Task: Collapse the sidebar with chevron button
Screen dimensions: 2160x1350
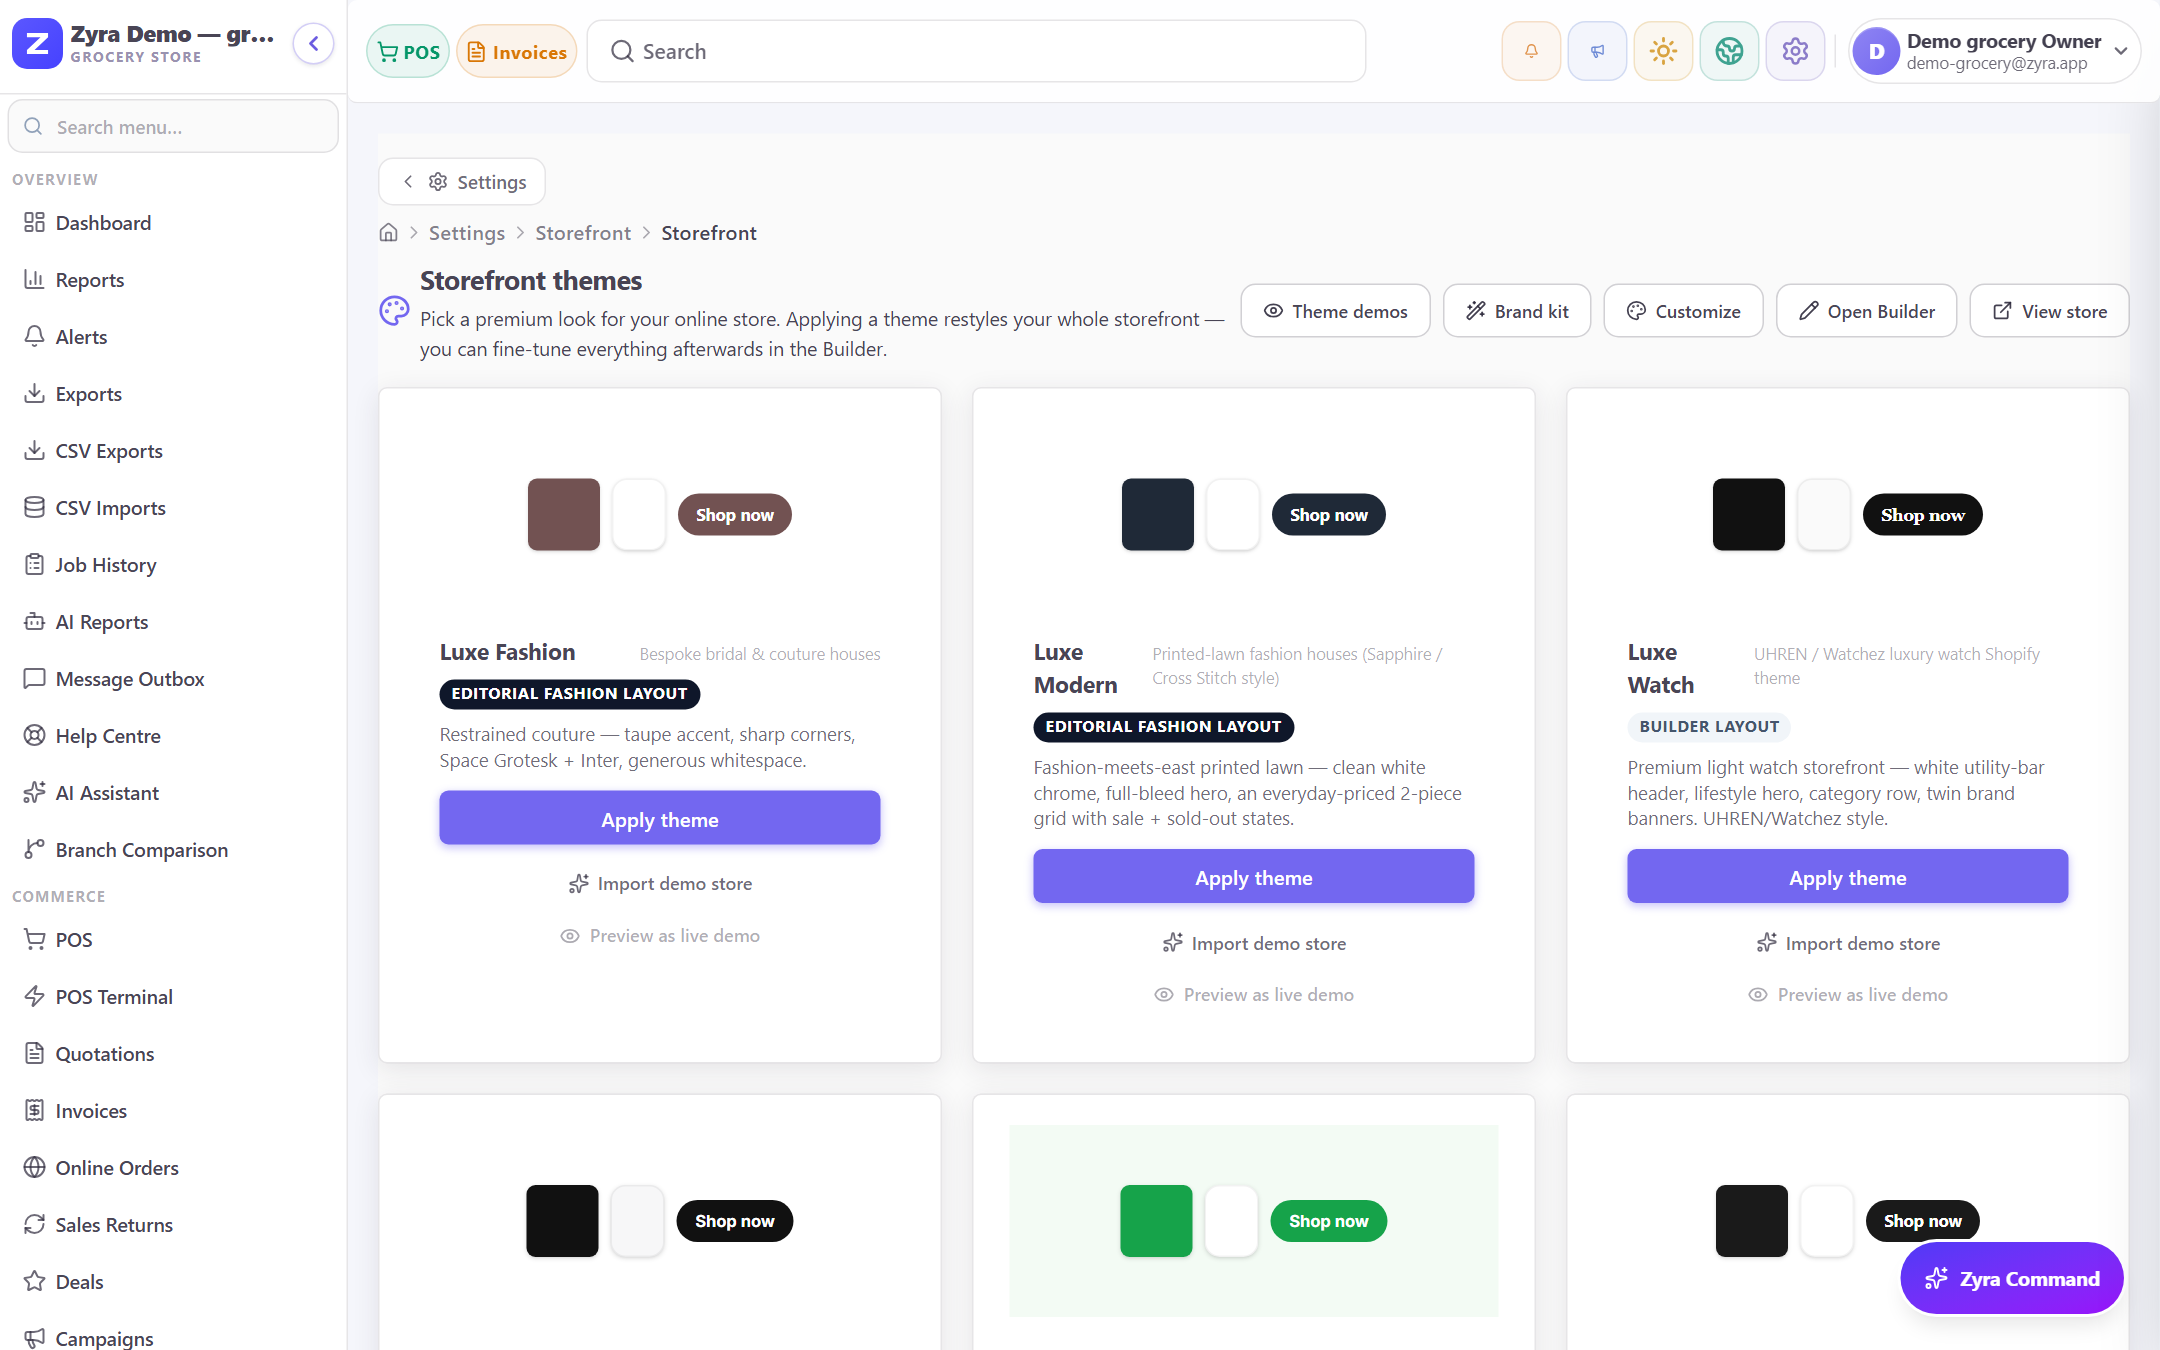Action: click(314, 44)
